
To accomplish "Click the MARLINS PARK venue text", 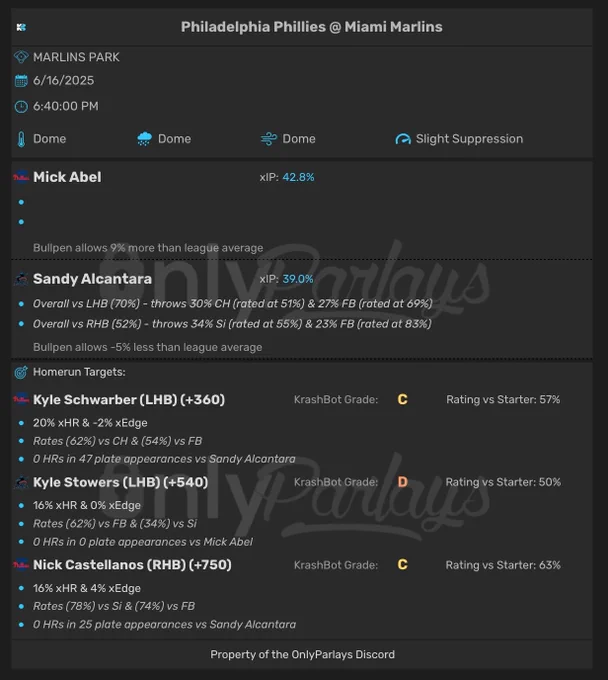I will click(76, 57).
